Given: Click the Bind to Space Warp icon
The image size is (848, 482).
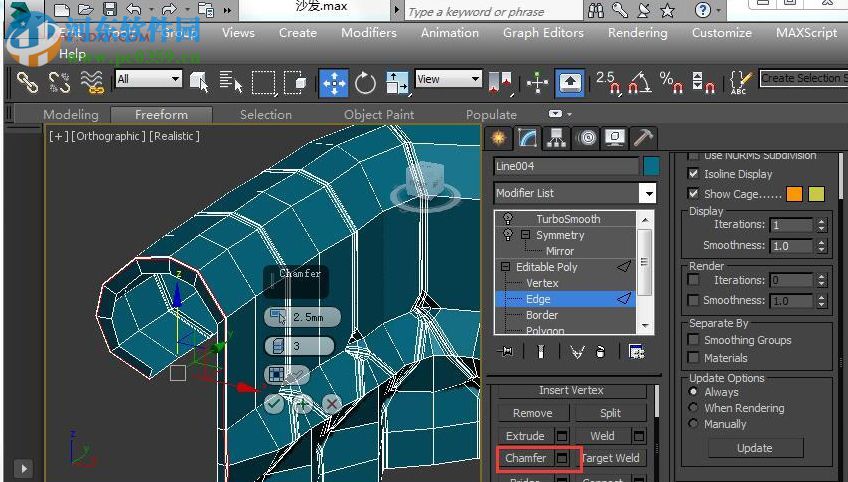Looking at the screenshot, I should pyautogui.click(x=92, y=82).
